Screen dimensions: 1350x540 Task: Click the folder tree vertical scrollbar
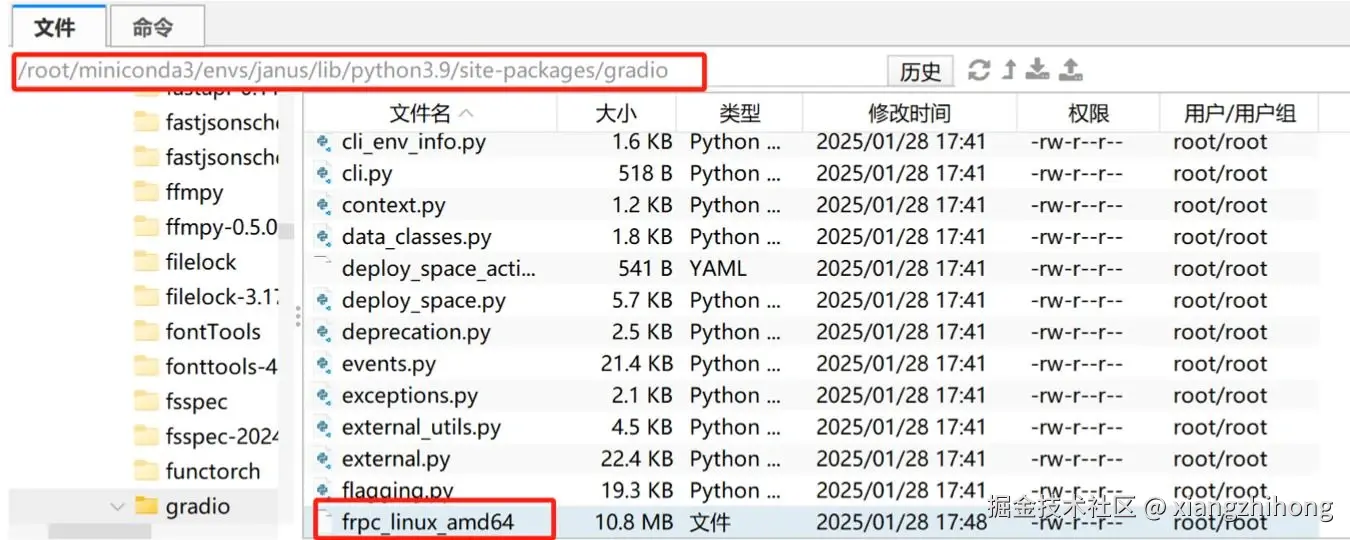[286, 230]
